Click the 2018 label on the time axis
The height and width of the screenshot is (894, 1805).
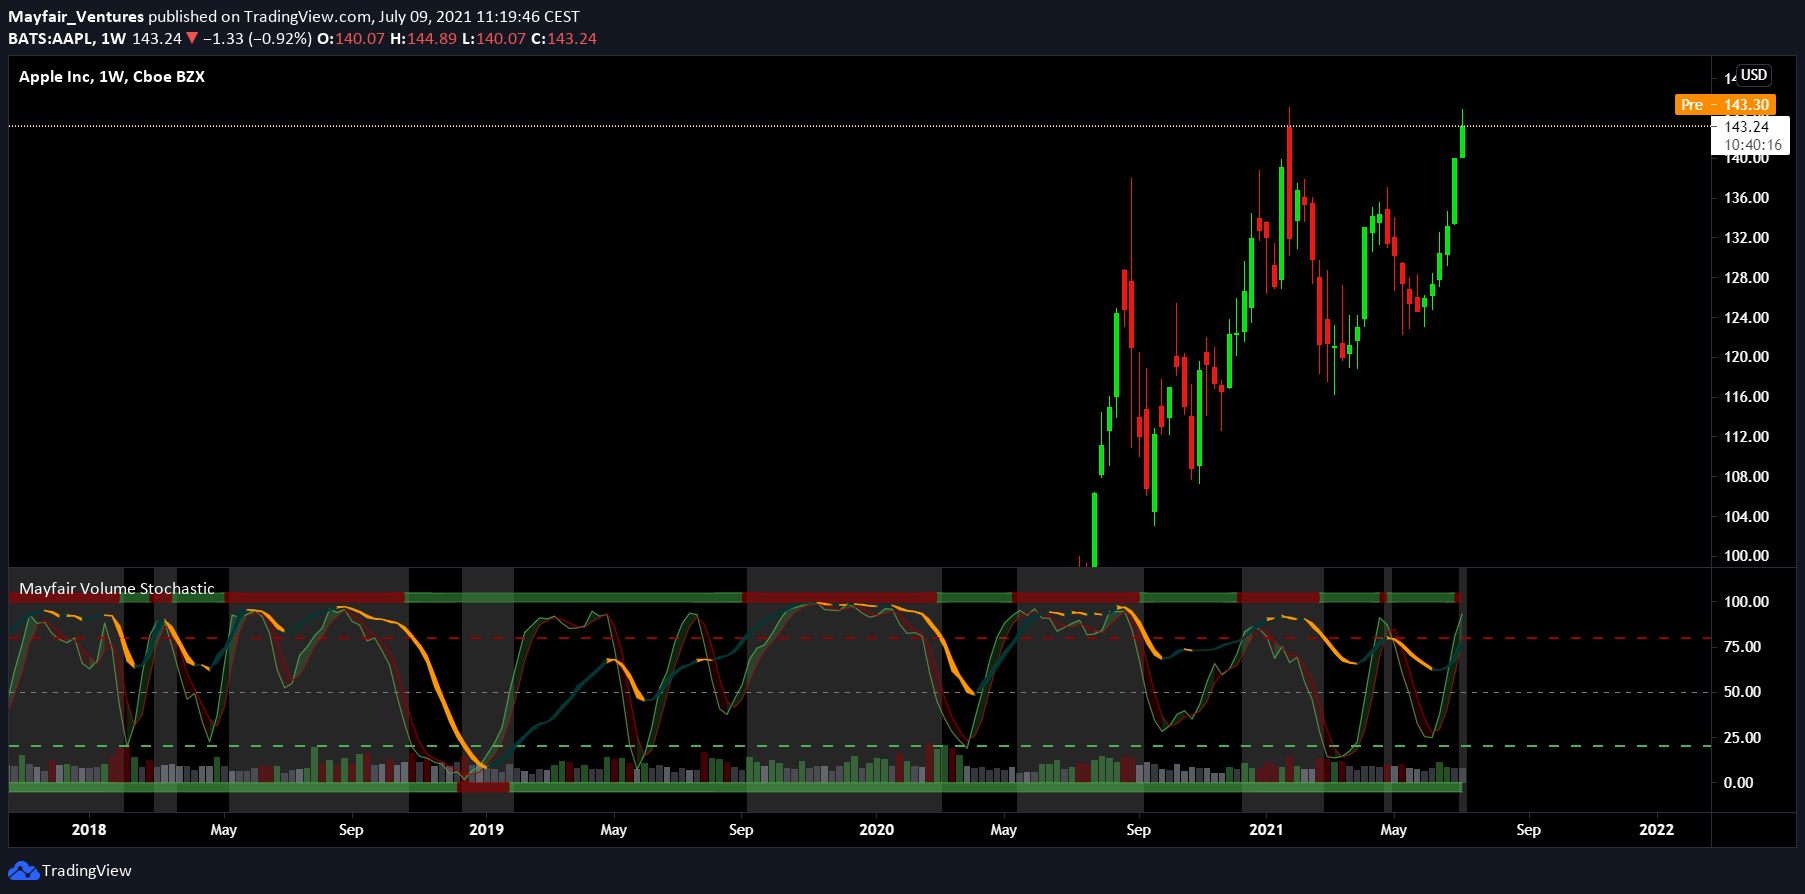pos(89,830)
